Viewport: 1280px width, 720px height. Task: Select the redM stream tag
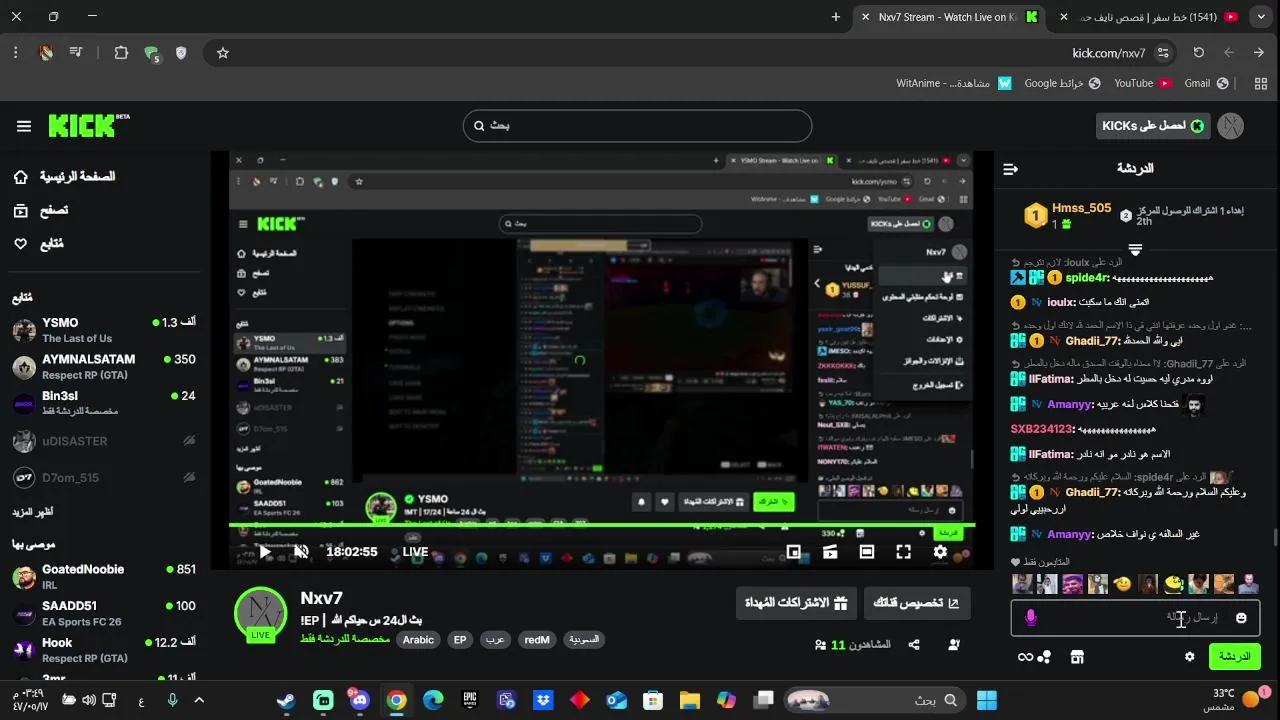click(537, 640)
